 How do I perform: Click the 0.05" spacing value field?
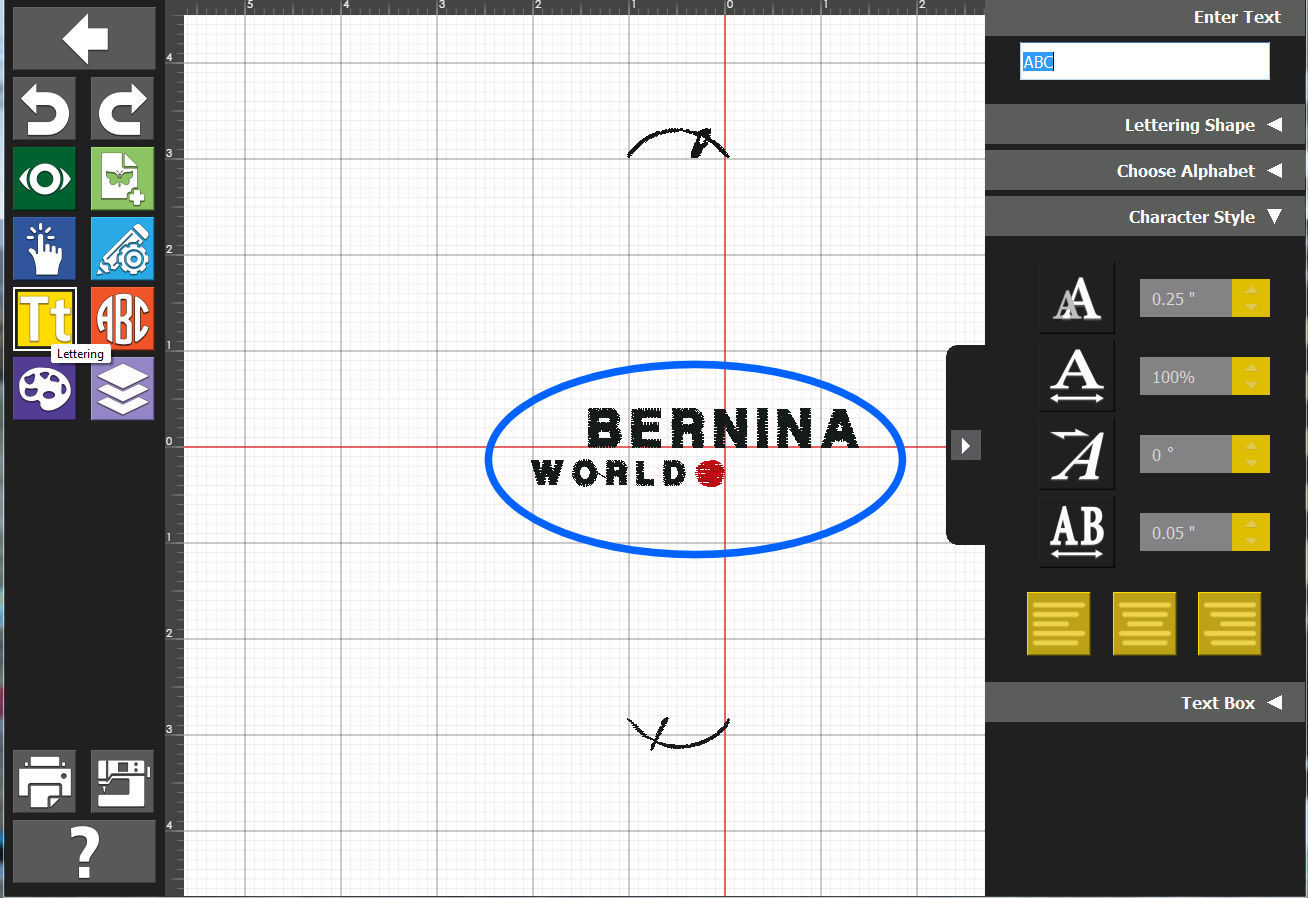click(x=1186, y=532)
